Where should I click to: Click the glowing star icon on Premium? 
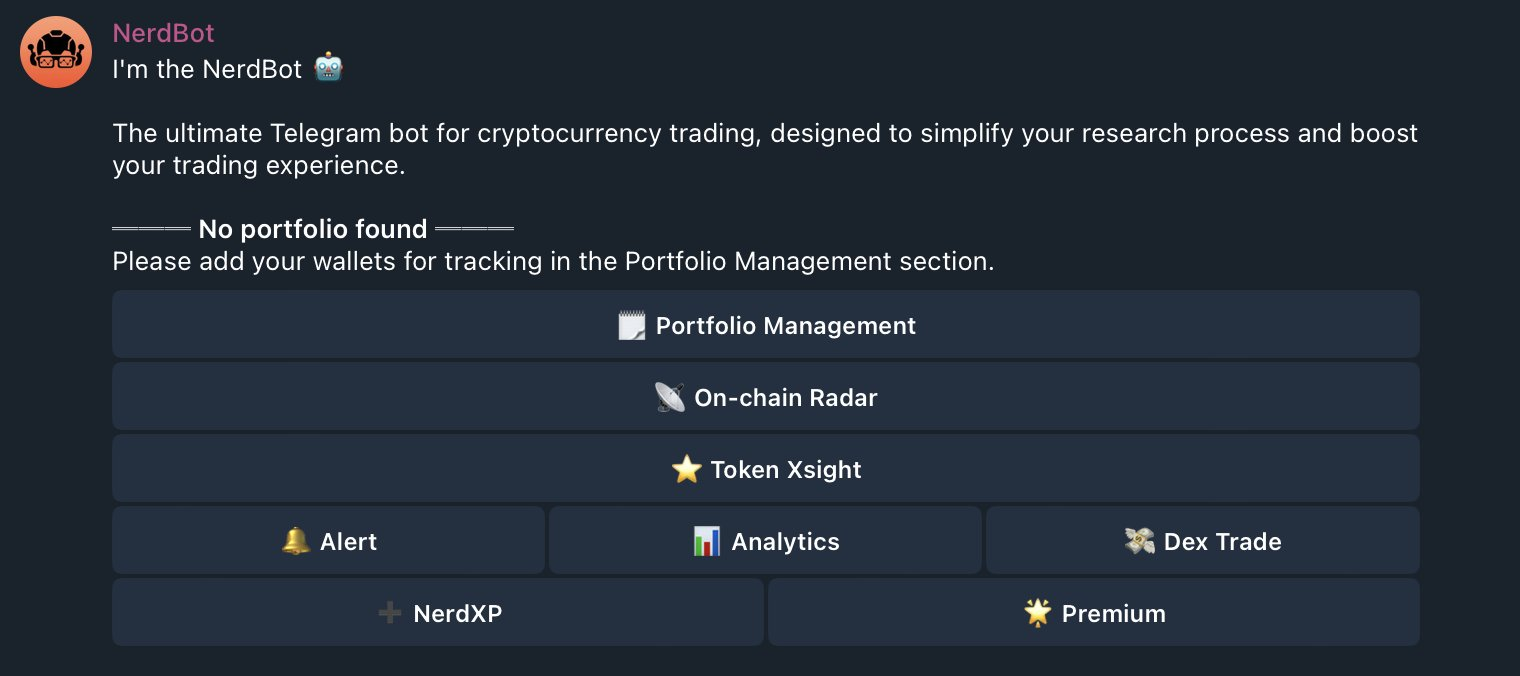[x=1038, y=613]
